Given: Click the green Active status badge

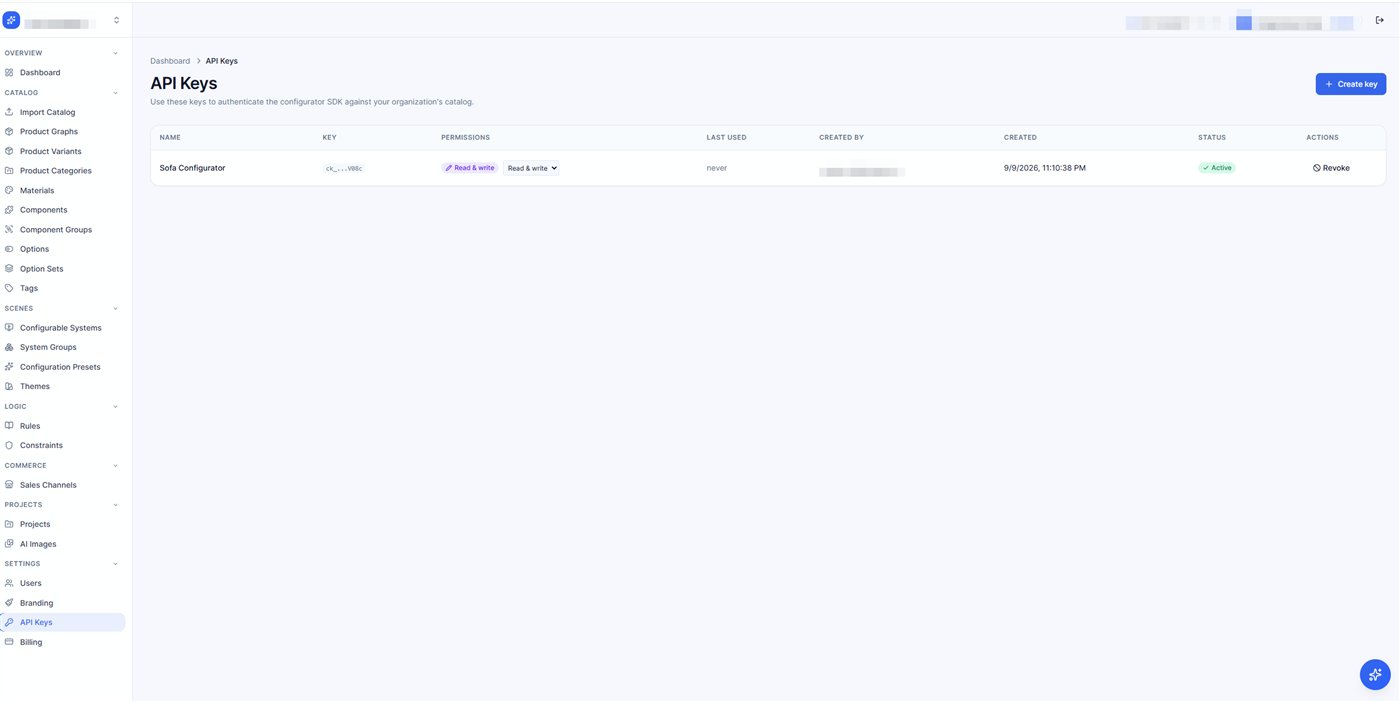Looking at the screenshot, I should [1217, 168].
